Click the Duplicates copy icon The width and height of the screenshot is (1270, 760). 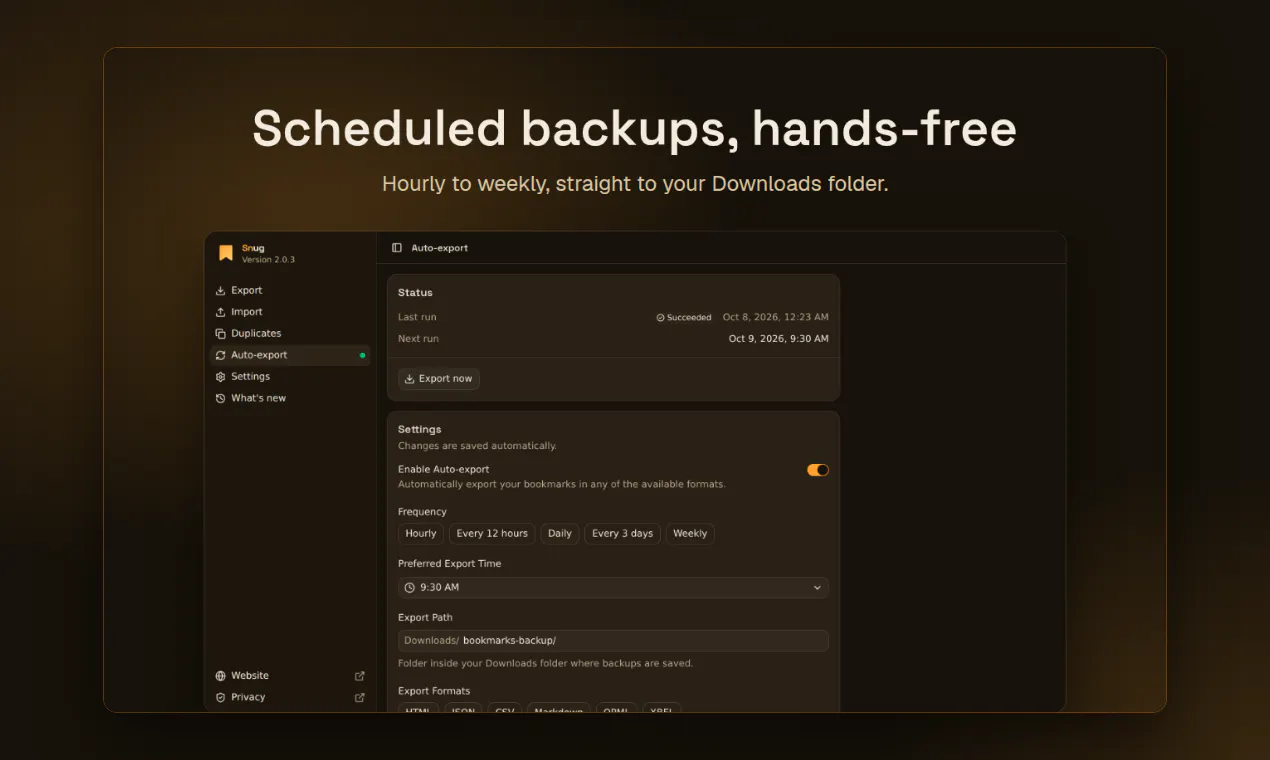(221, 333)
